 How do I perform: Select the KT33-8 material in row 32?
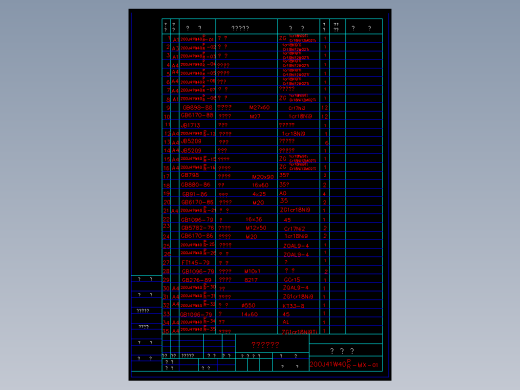point(294,306)
